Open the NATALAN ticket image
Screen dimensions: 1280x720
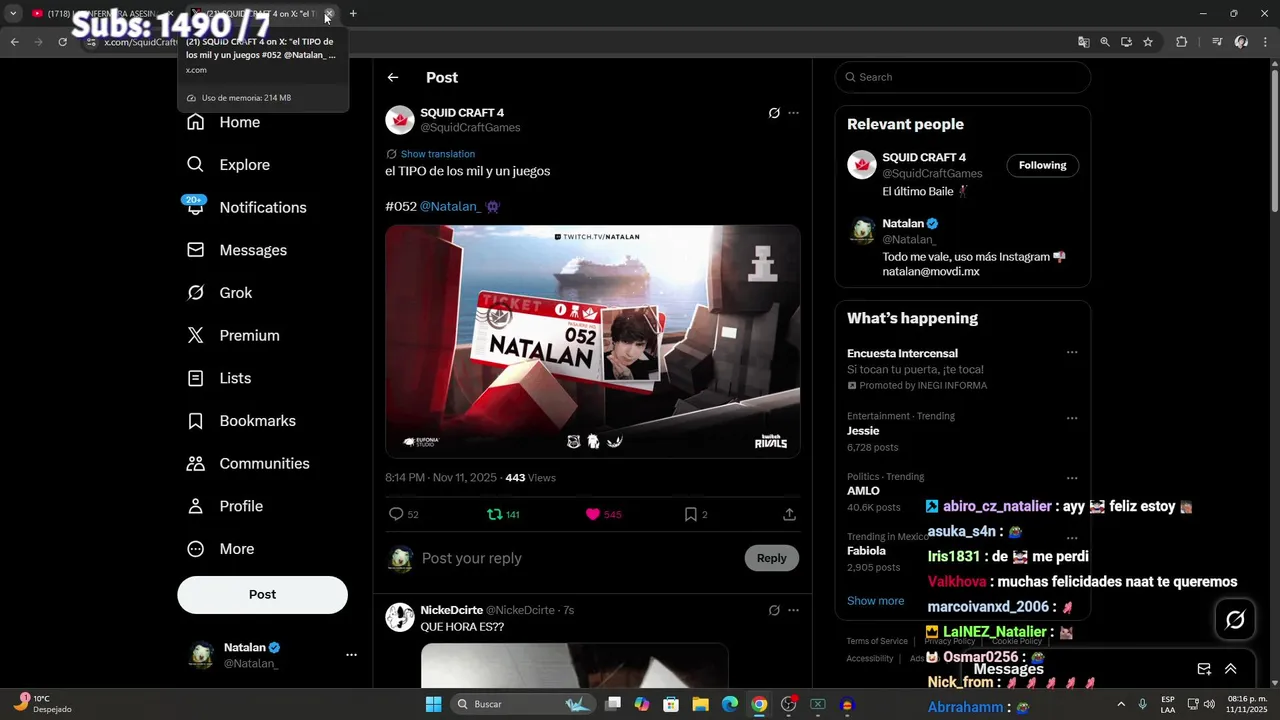(x=593, y=341)
